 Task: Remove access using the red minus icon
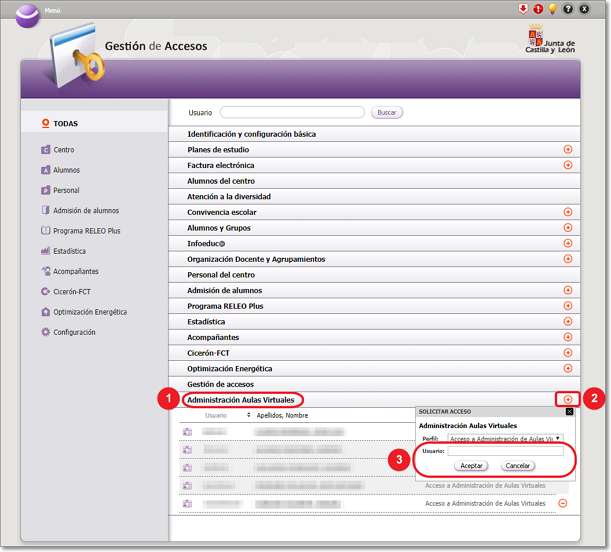(x=562, y=503)
